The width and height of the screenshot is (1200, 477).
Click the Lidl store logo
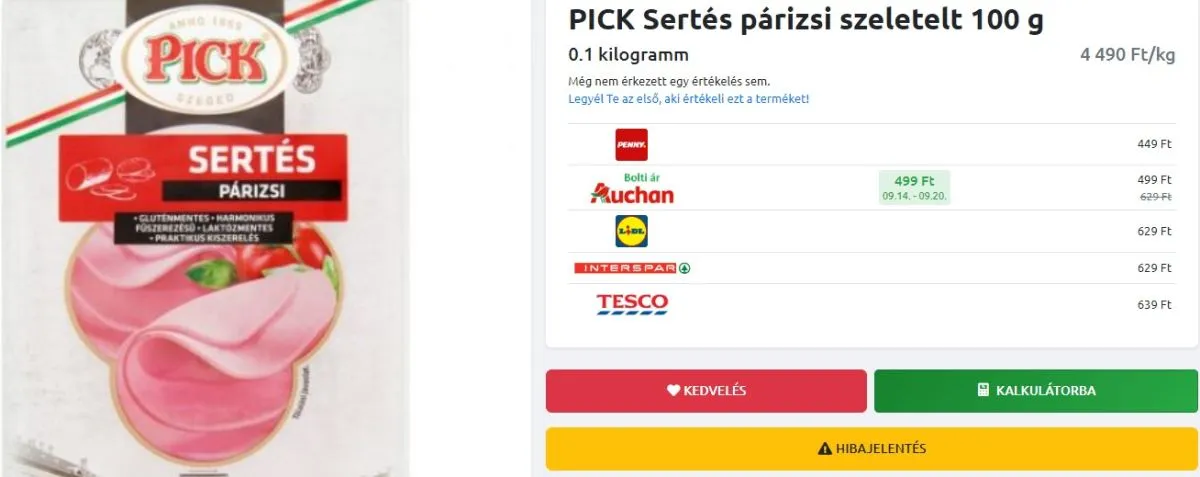coord(631,231)
